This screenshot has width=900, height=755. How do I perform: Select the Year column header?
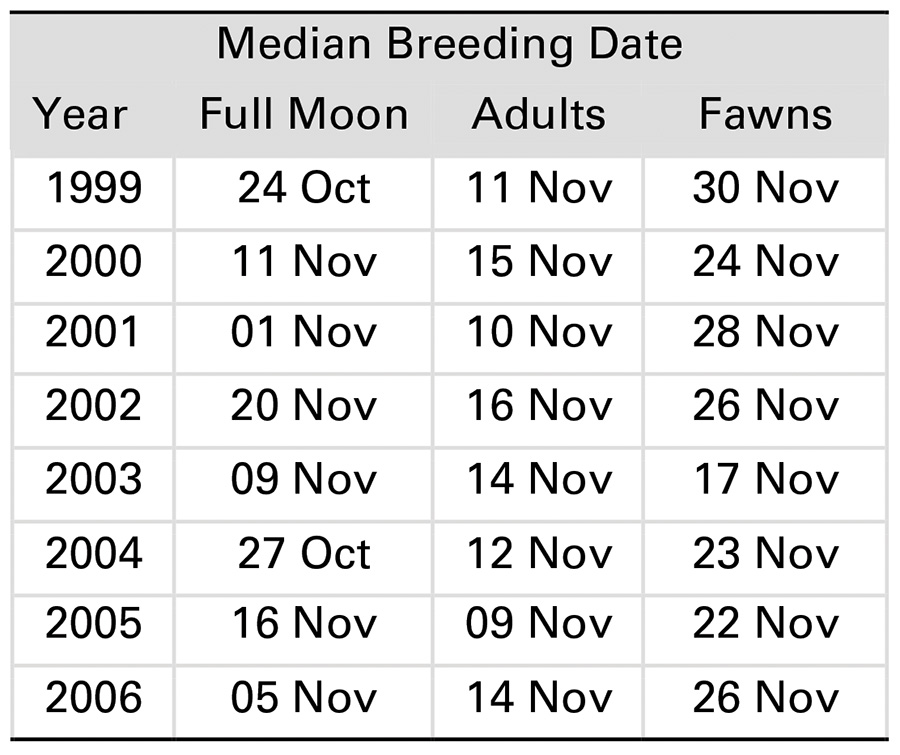[x=80, y=114]
